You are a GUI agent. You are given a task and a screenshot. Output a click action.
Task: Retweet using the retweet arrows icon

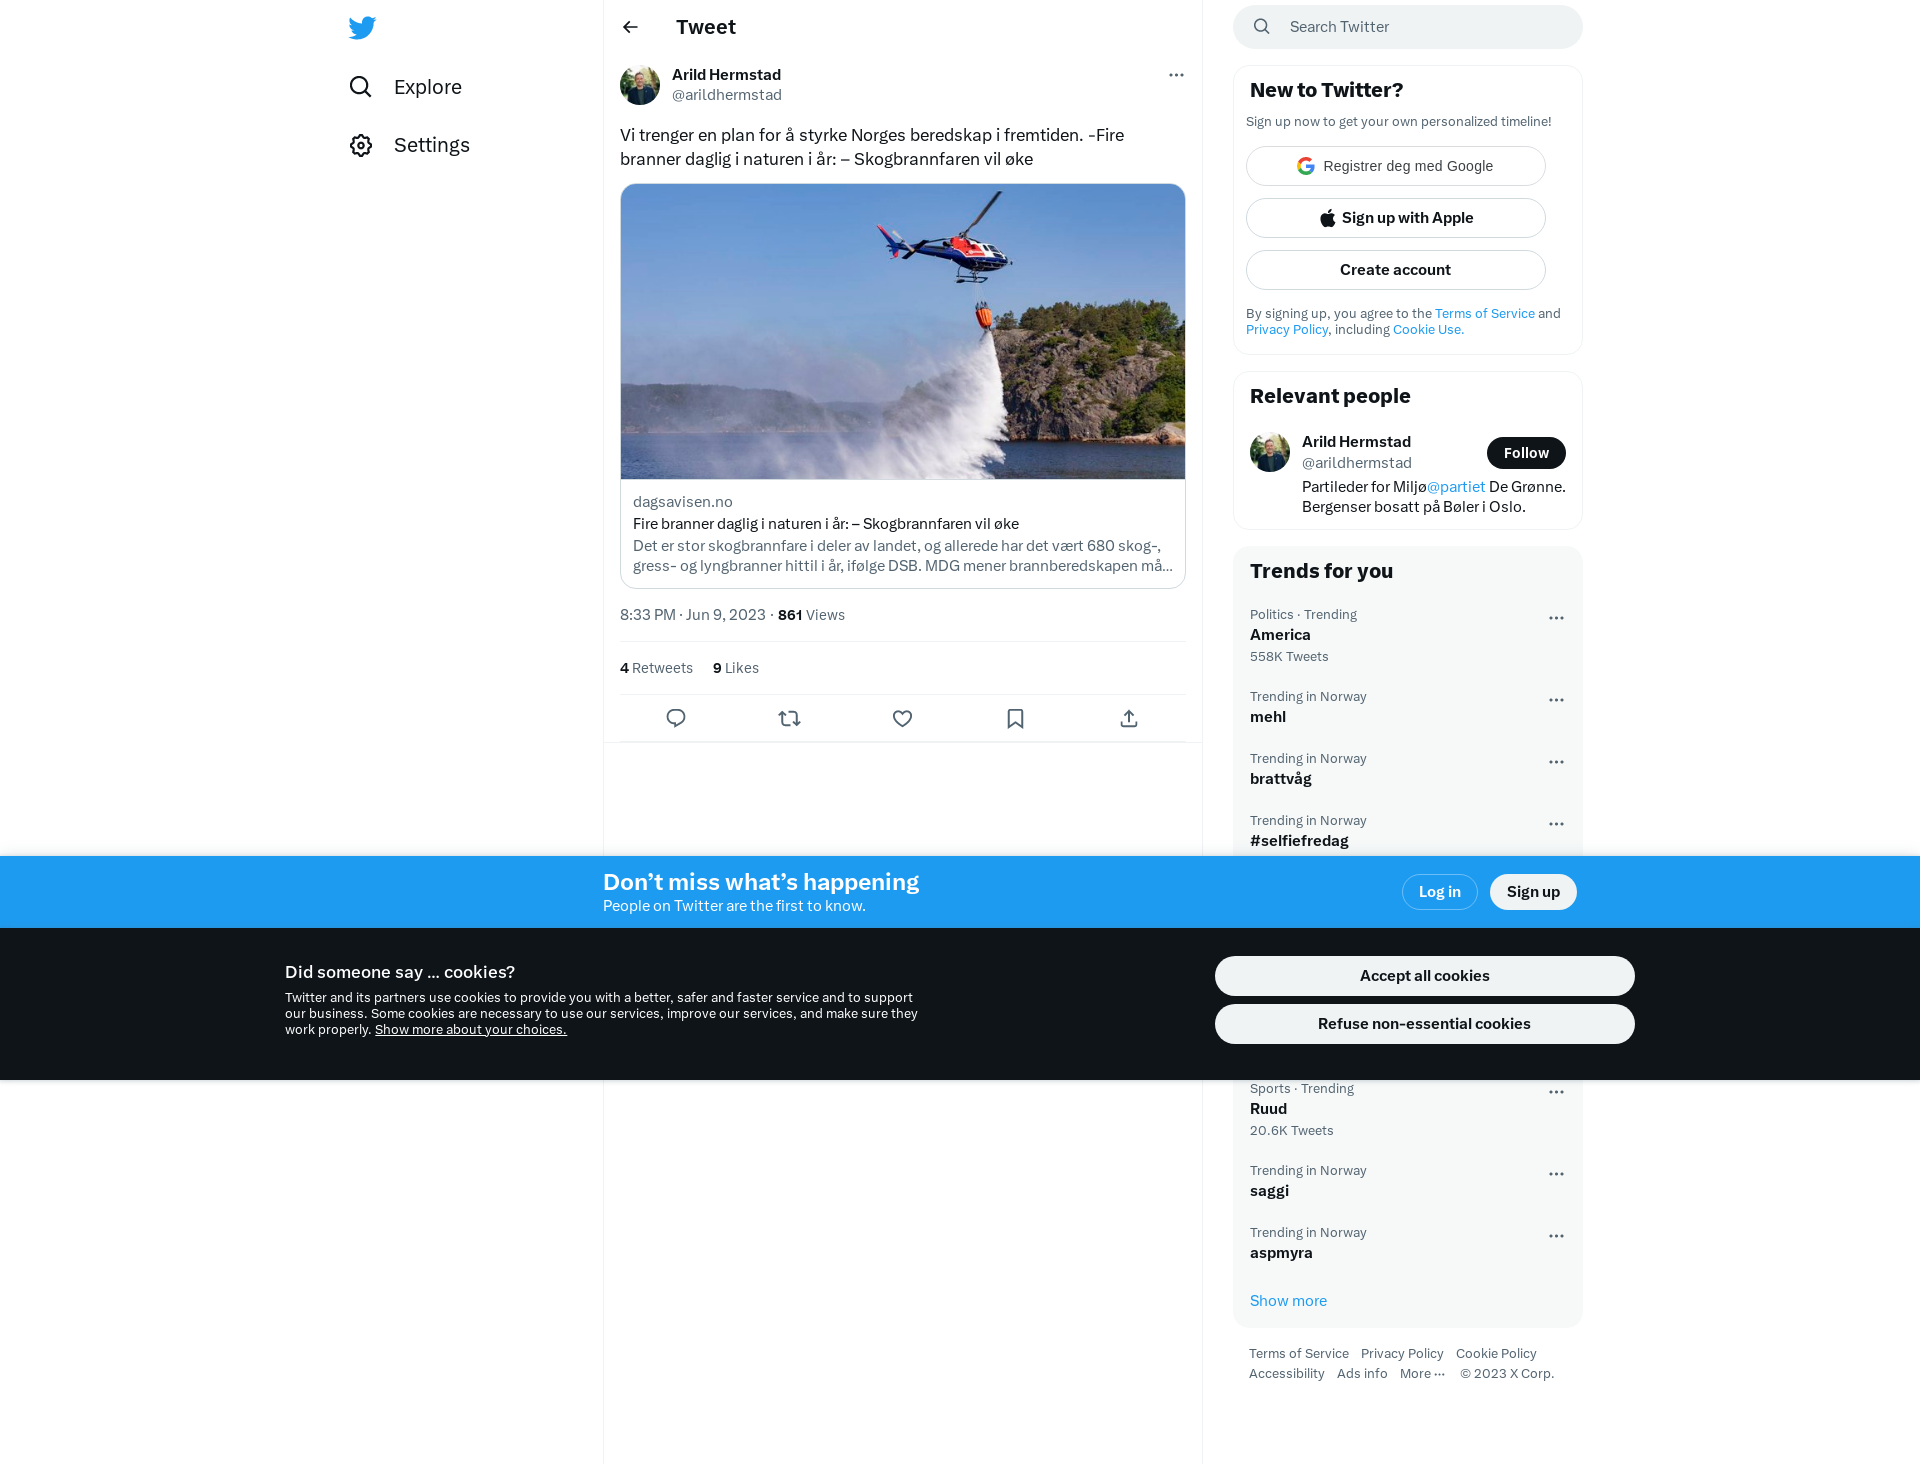(789, 718)
